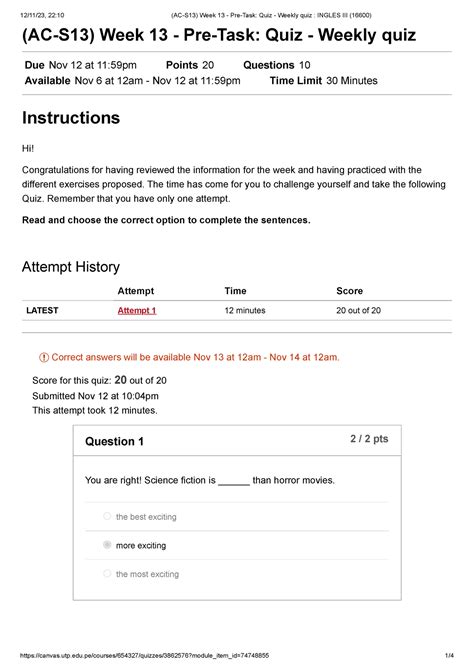474x670 pixels.
Task: Click the '20 out of 20' score cell
Action: click(358, 311)
